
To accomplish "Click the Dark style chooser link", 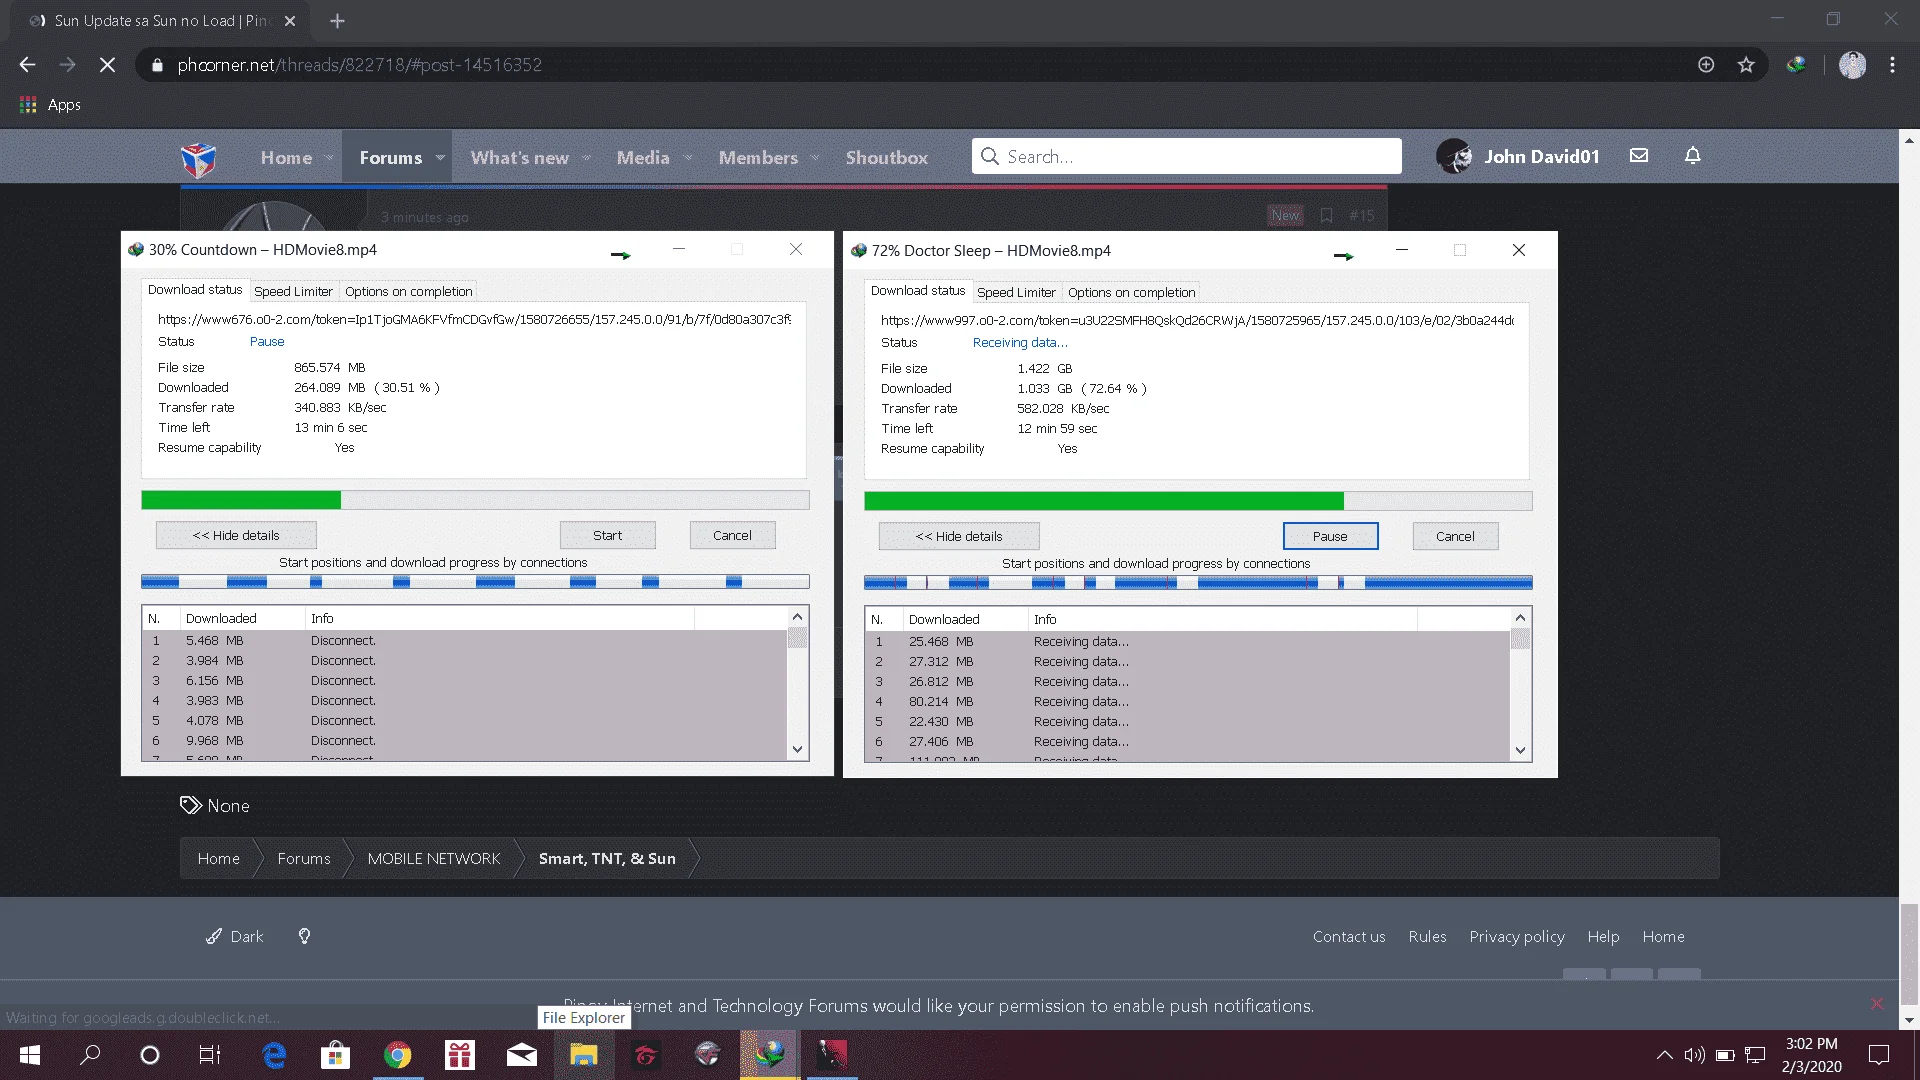I will 235,936.
